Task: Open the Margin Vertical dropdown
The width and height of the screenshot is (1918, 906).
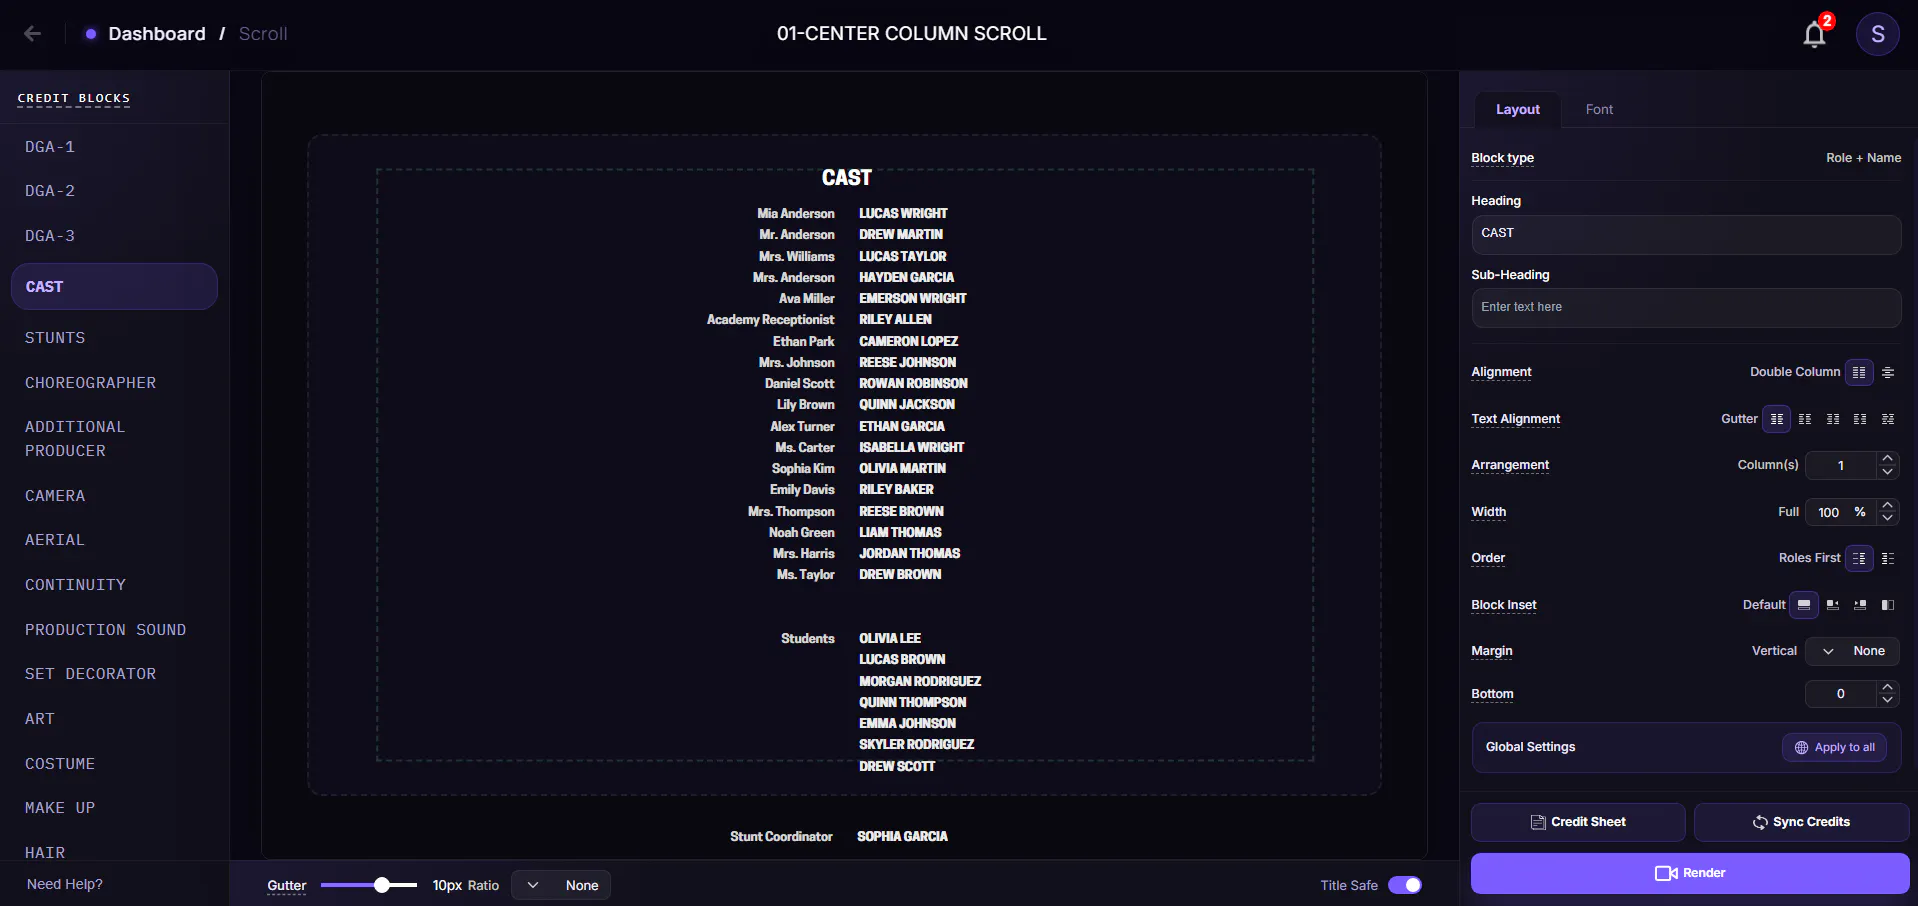Action: (x=1853, y=651)
